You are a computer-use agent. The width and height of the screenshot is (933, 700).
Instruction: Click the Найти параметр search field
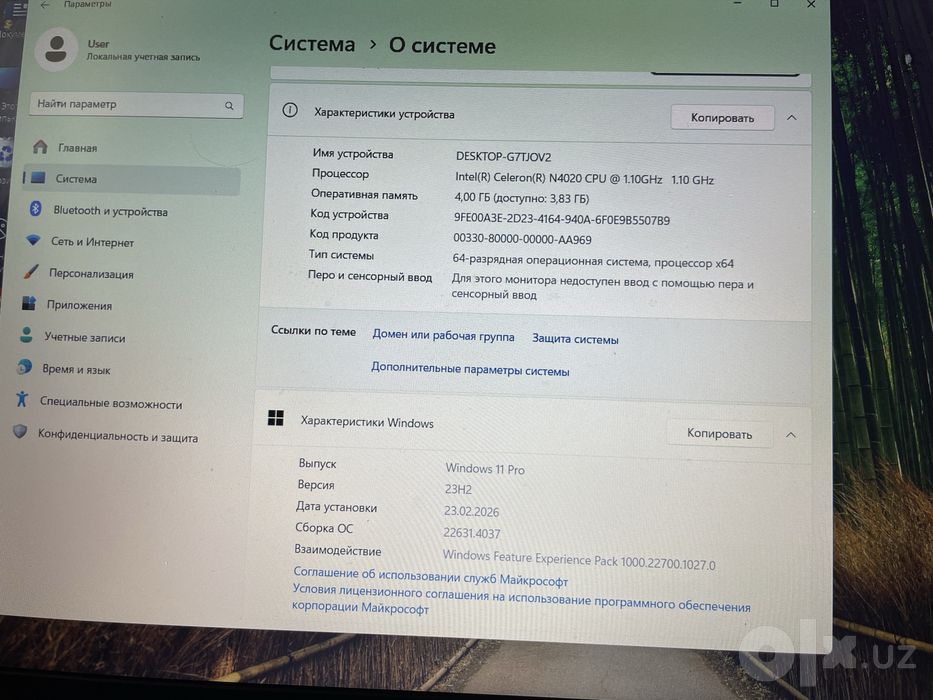point(136,105)
